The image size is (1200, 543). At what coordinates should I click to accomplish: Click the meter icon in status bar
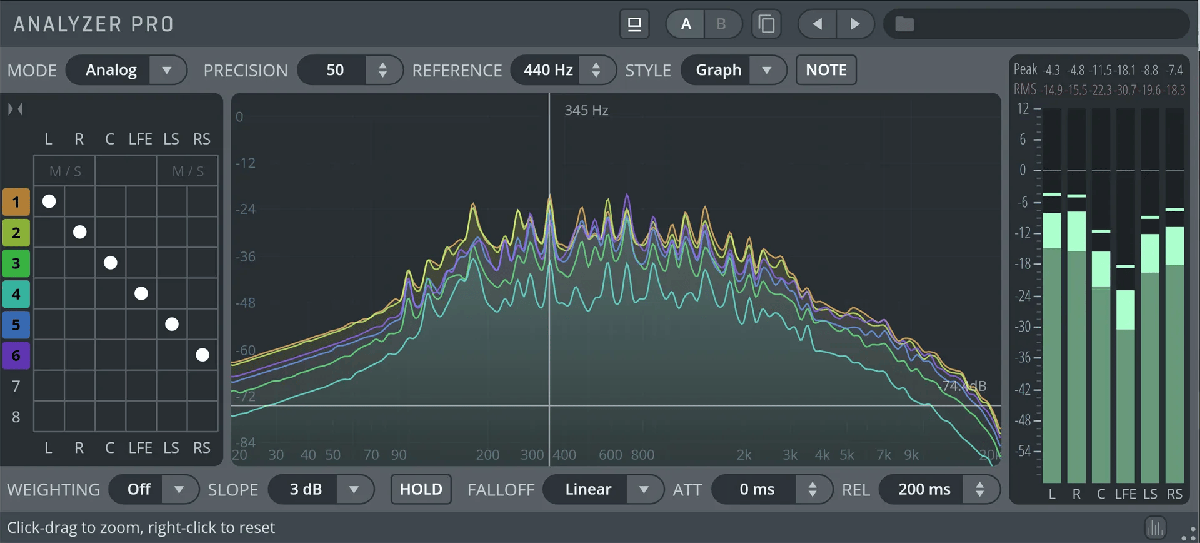click(x=1155, y=527)
